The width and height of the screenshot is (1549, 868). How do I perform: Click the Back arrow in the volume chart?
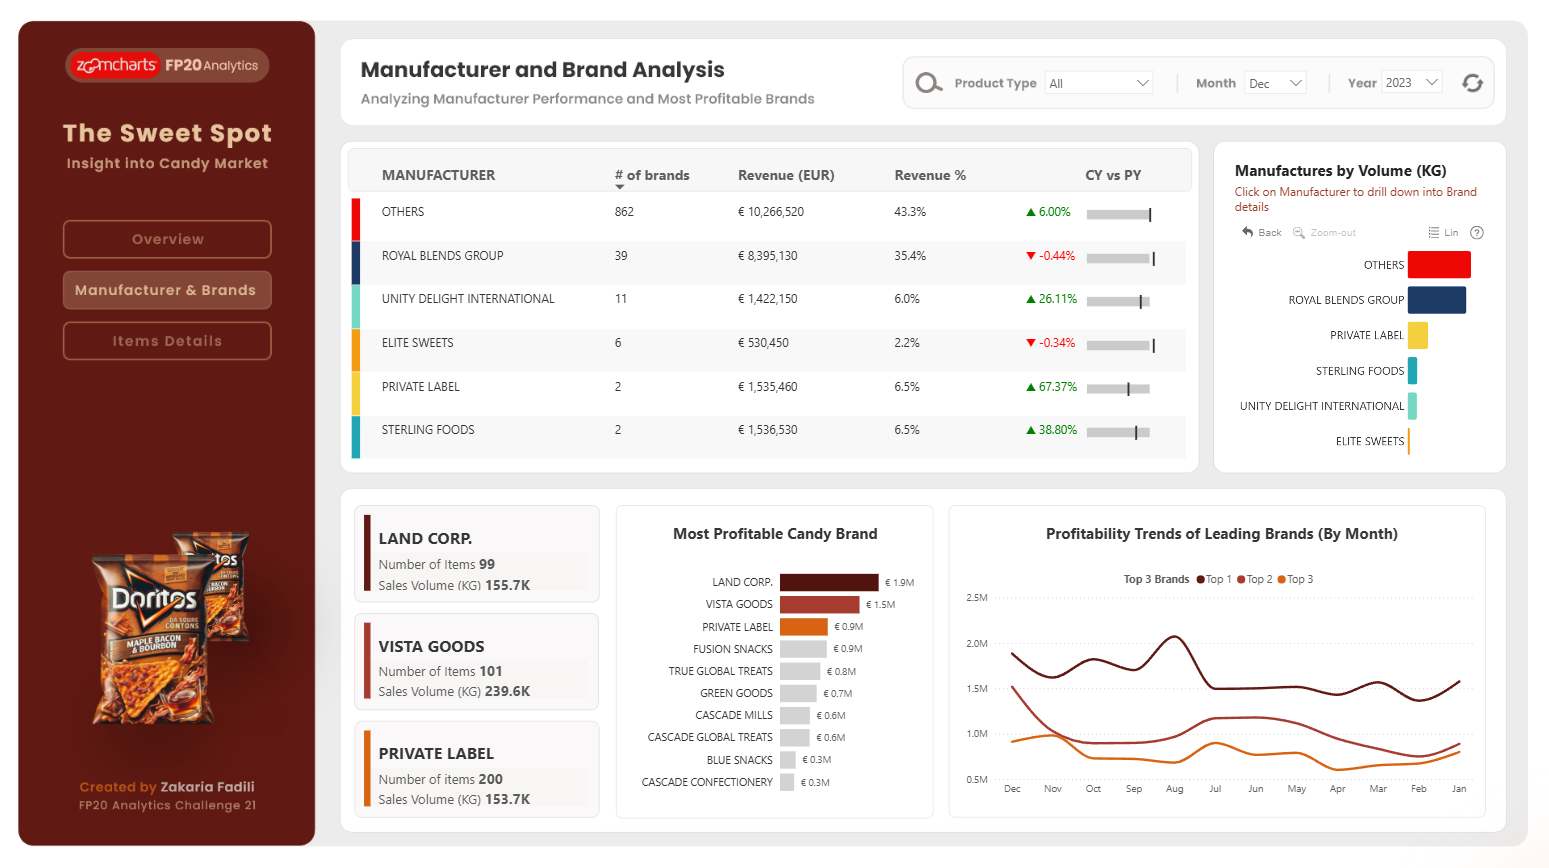[1247, 232]
